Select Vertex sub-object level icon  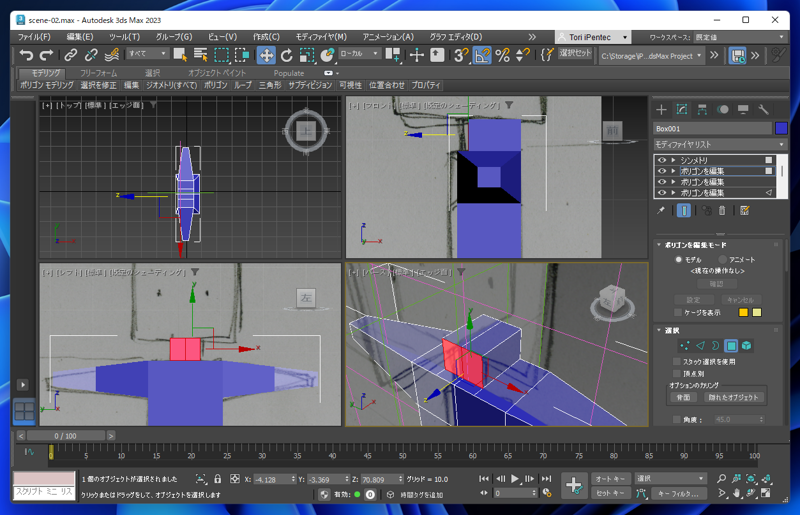click(x=684, y=346)
